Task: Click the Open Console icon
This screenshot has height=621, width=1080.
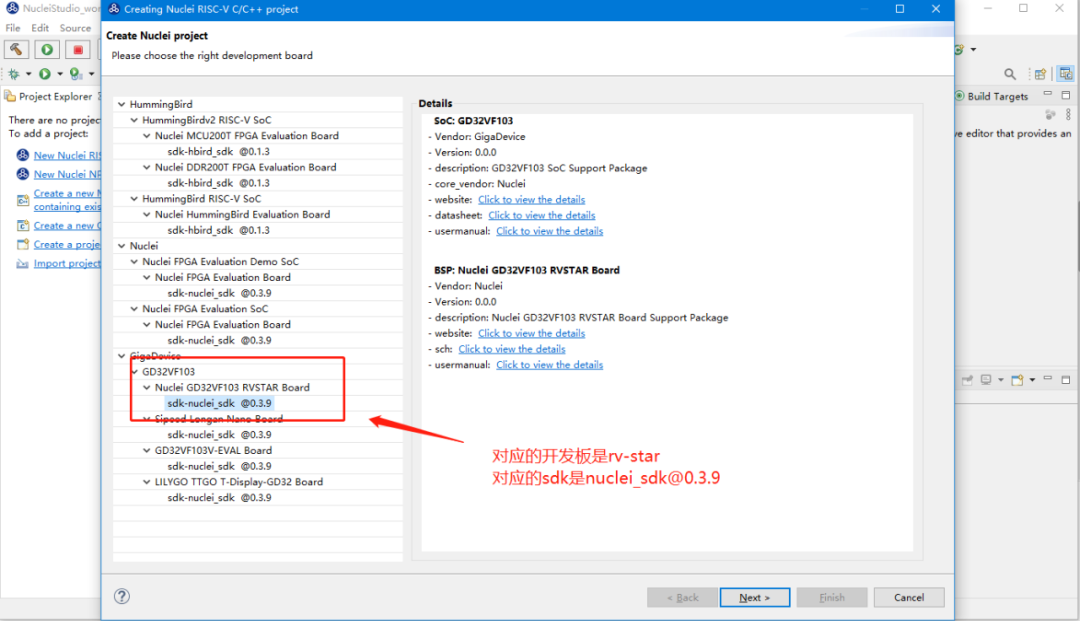Action: [x=1017, y=380]
